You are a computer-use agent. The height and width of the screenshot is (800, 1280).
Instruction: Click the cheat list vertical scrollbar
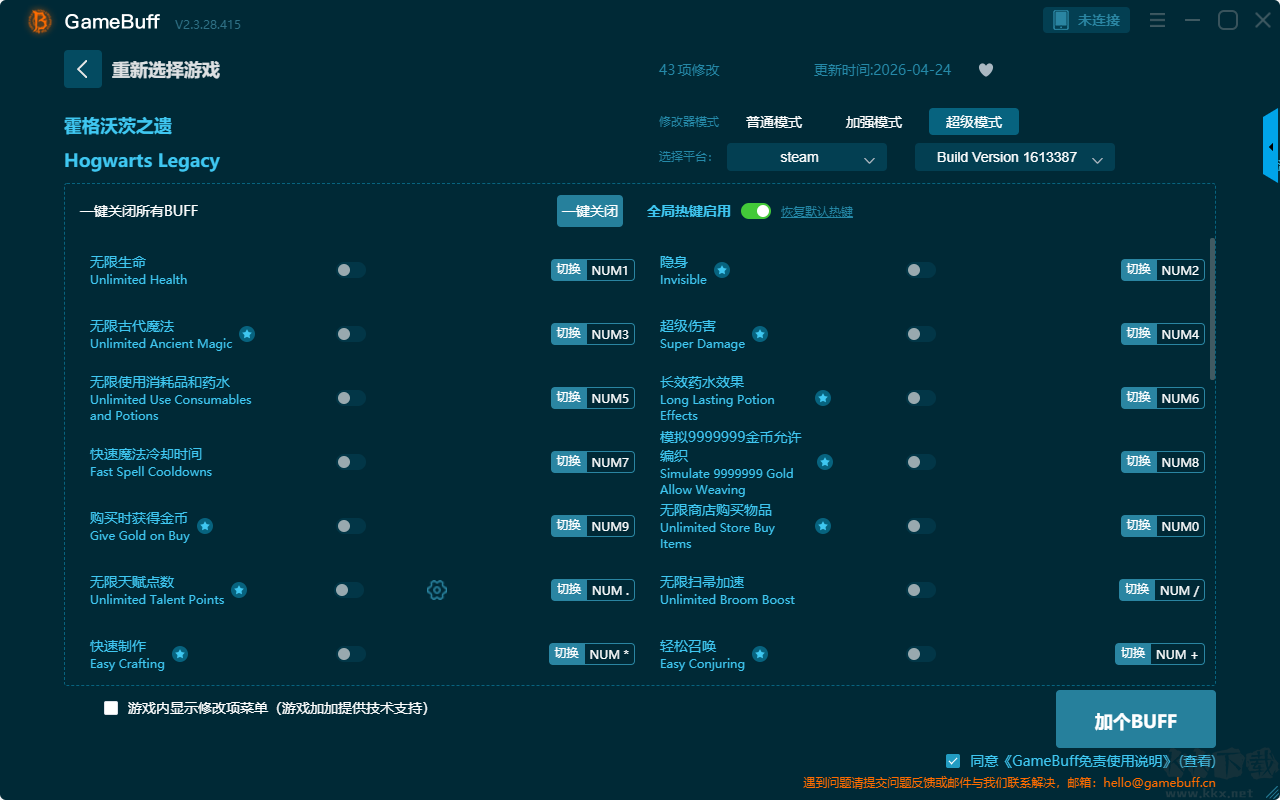[1213, 309]
